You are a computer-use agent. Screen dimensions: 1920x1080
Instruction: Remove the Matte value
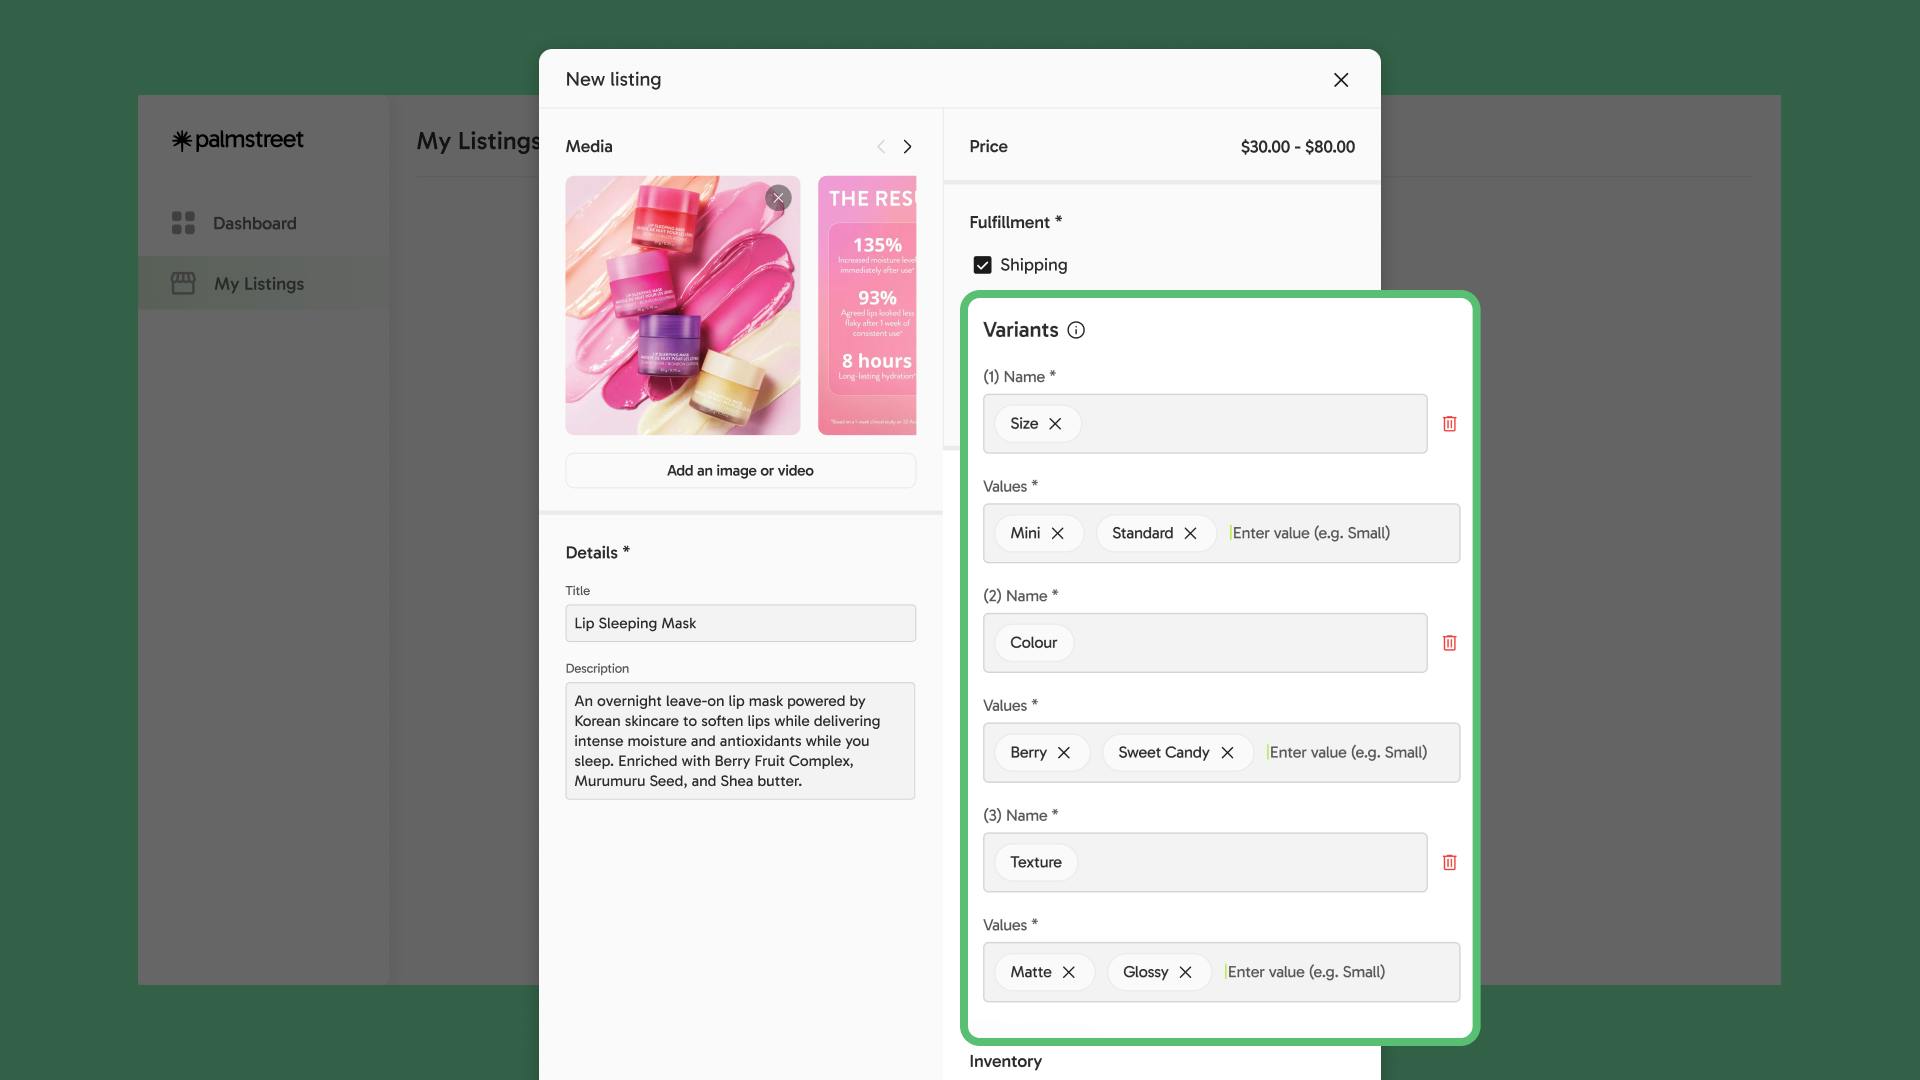(x=1069, y=972)
